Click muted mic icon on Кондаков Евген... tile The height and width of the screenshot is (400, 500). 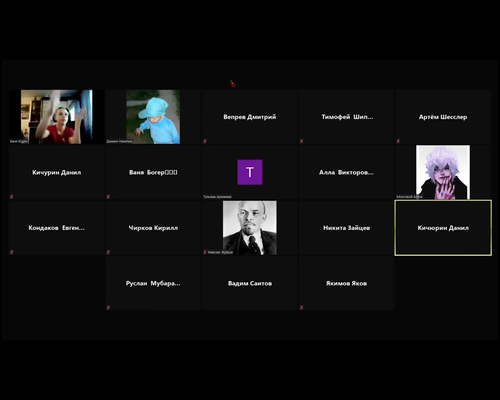tap(12, 252)
